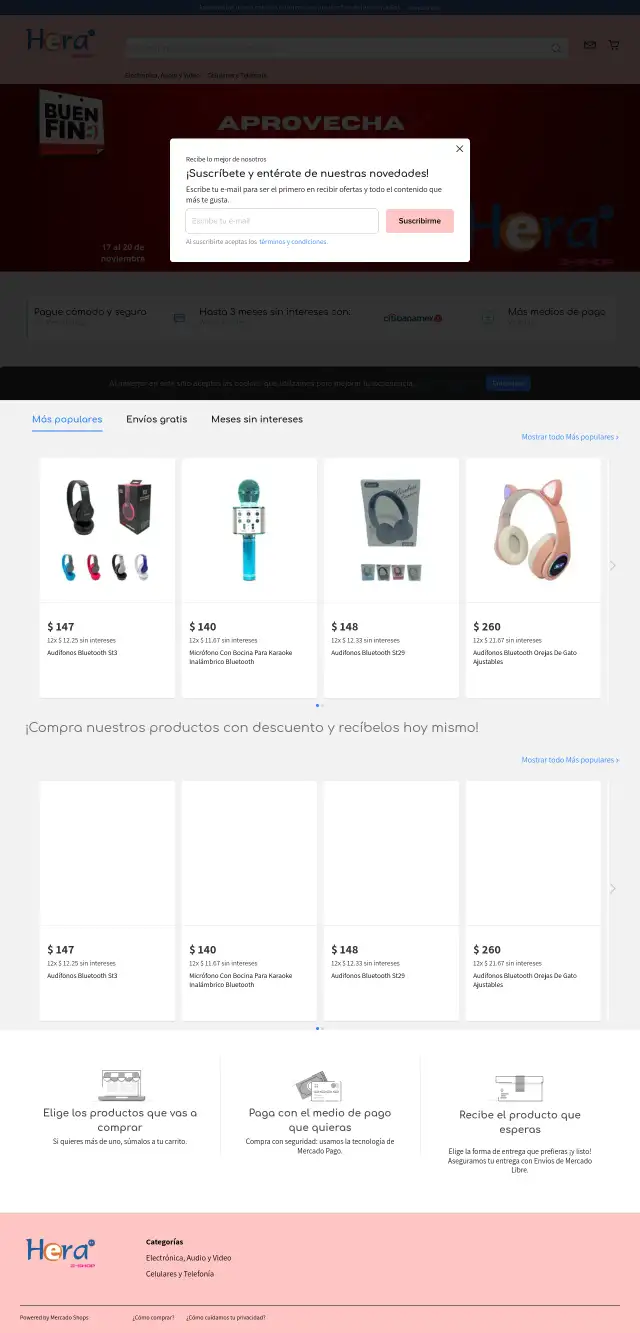Click the Hera e-shop logo in header

point(61,42)
